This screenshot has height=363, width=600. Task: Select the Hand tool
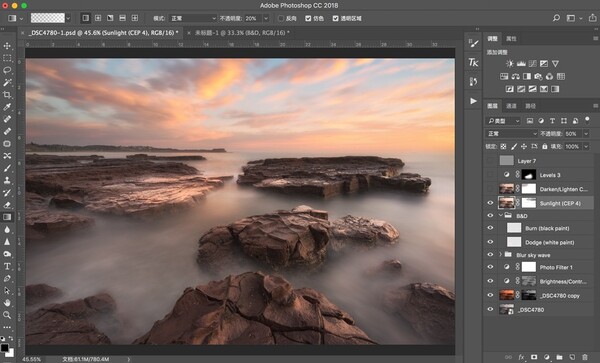tap(7, 303)
